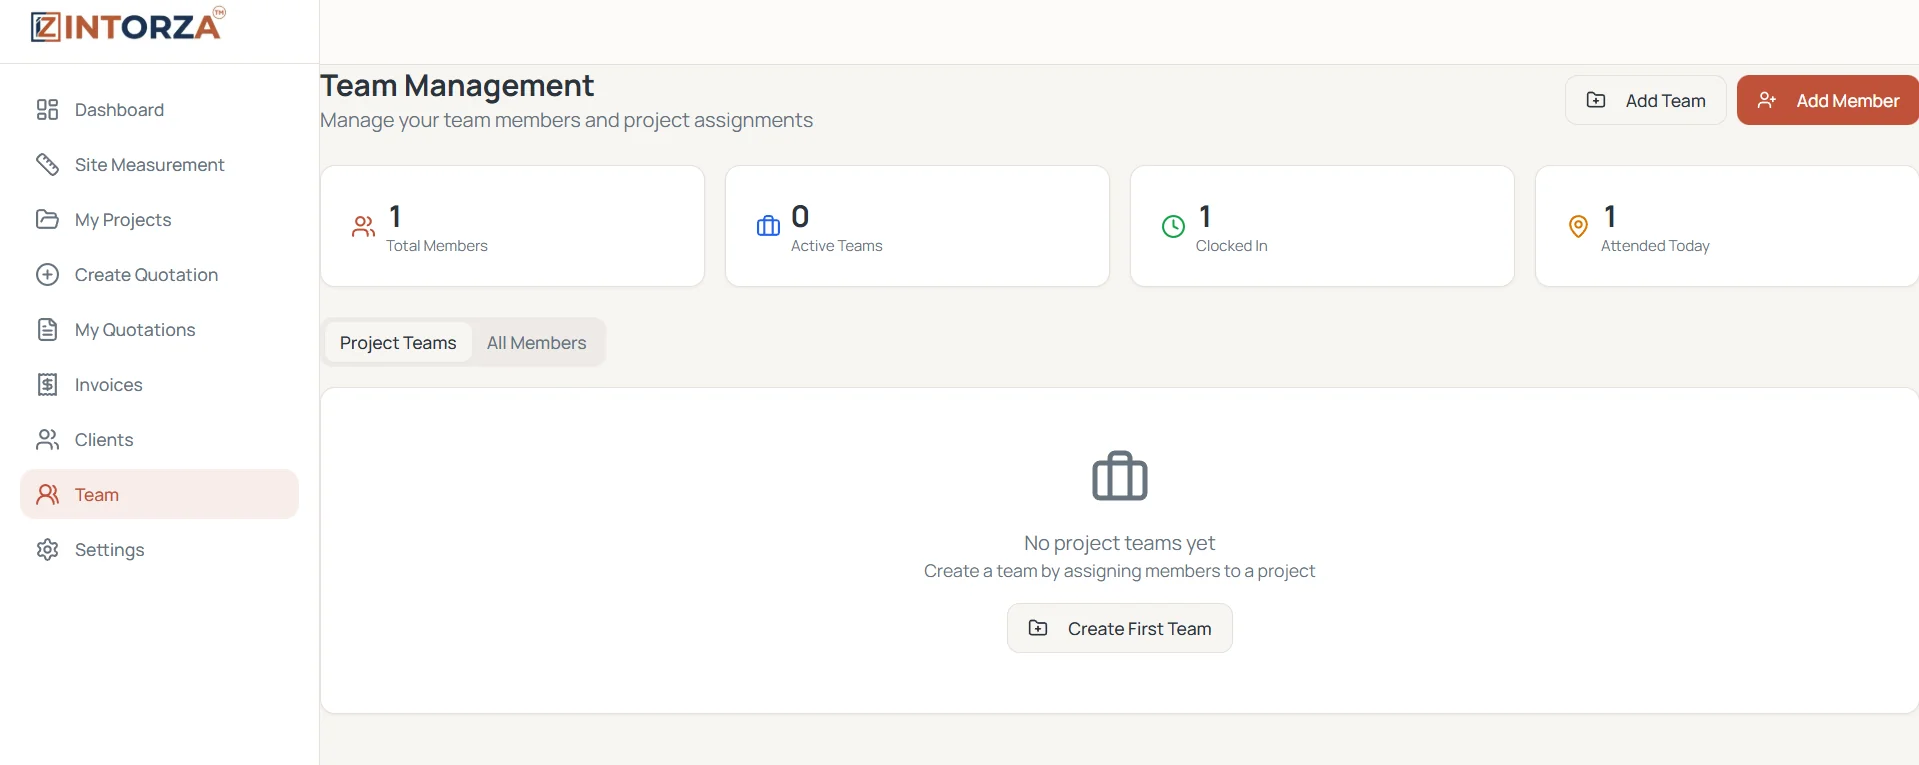This screenshot has height=765, width=1919.
Task: Click the Invoices receipt icon
Action: 47,385
